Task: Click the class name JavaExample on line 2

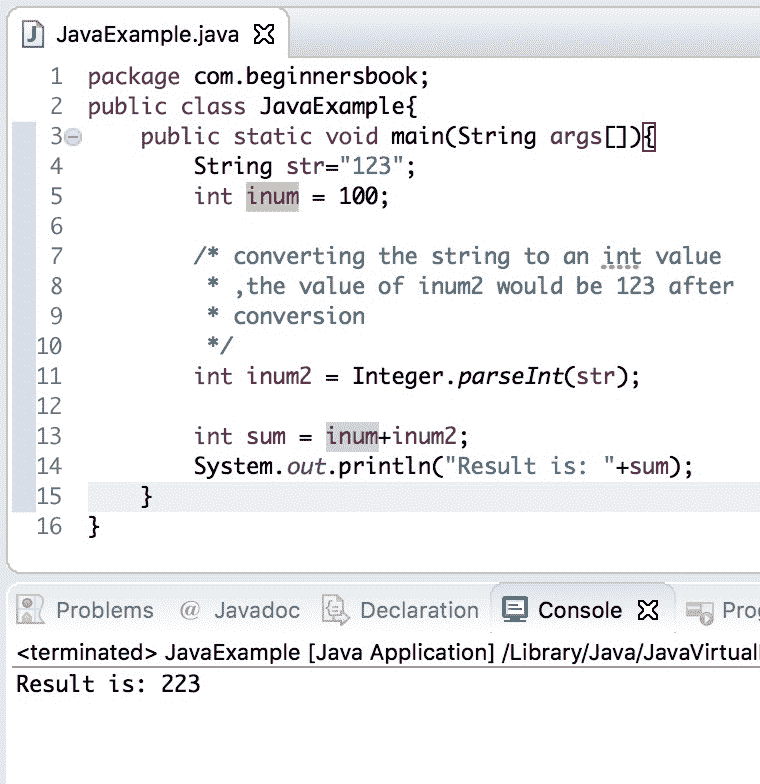Action: pos(331,107)
